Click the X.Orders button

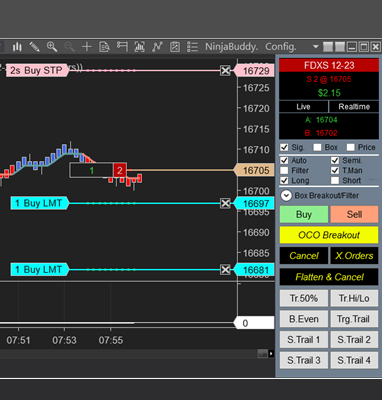(x=354, y=256)
